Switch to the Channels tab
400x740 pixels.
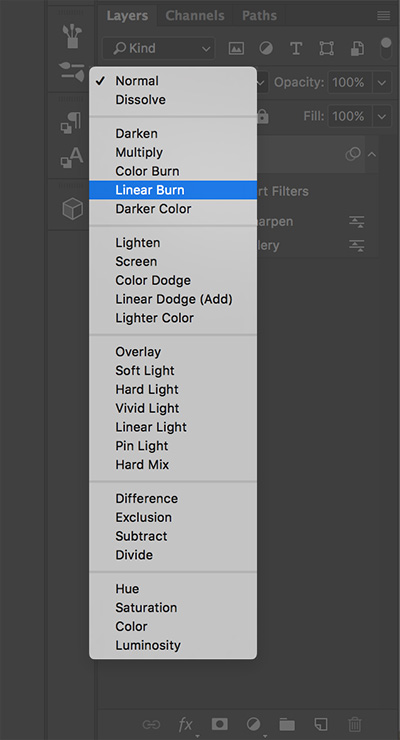[x=195, y=16]
